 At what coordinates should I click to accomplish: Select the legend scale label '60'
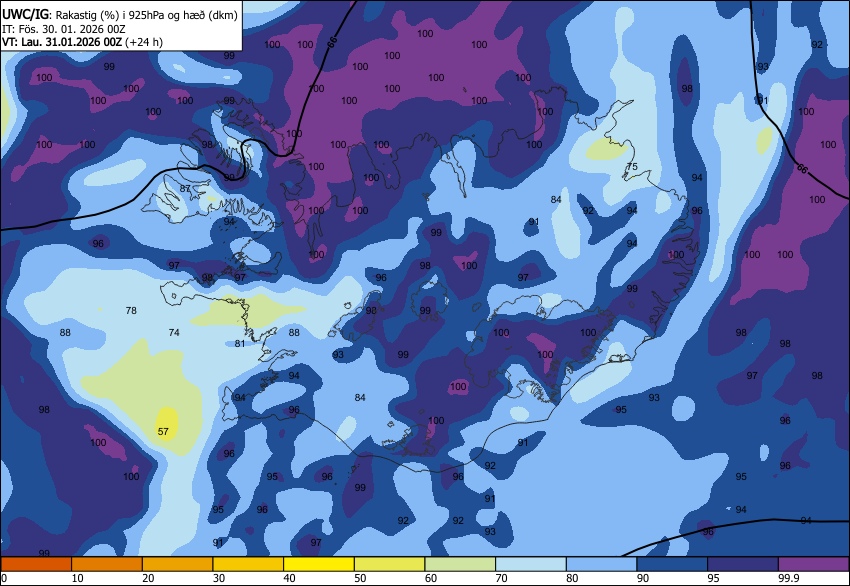[431, 578]
